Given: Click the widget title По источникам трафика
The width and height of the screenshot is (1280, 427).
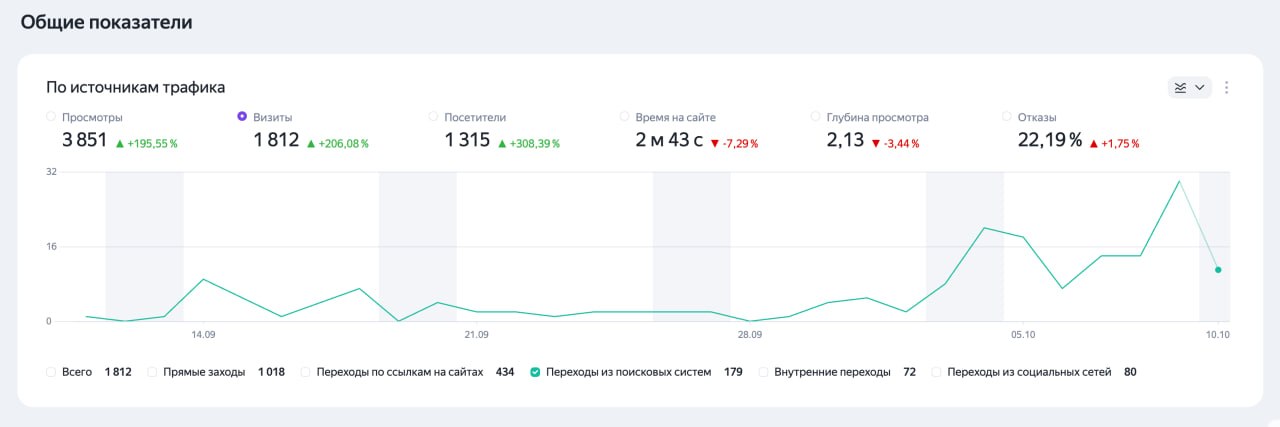Looking at the screenshot, I should click(136, 87).
